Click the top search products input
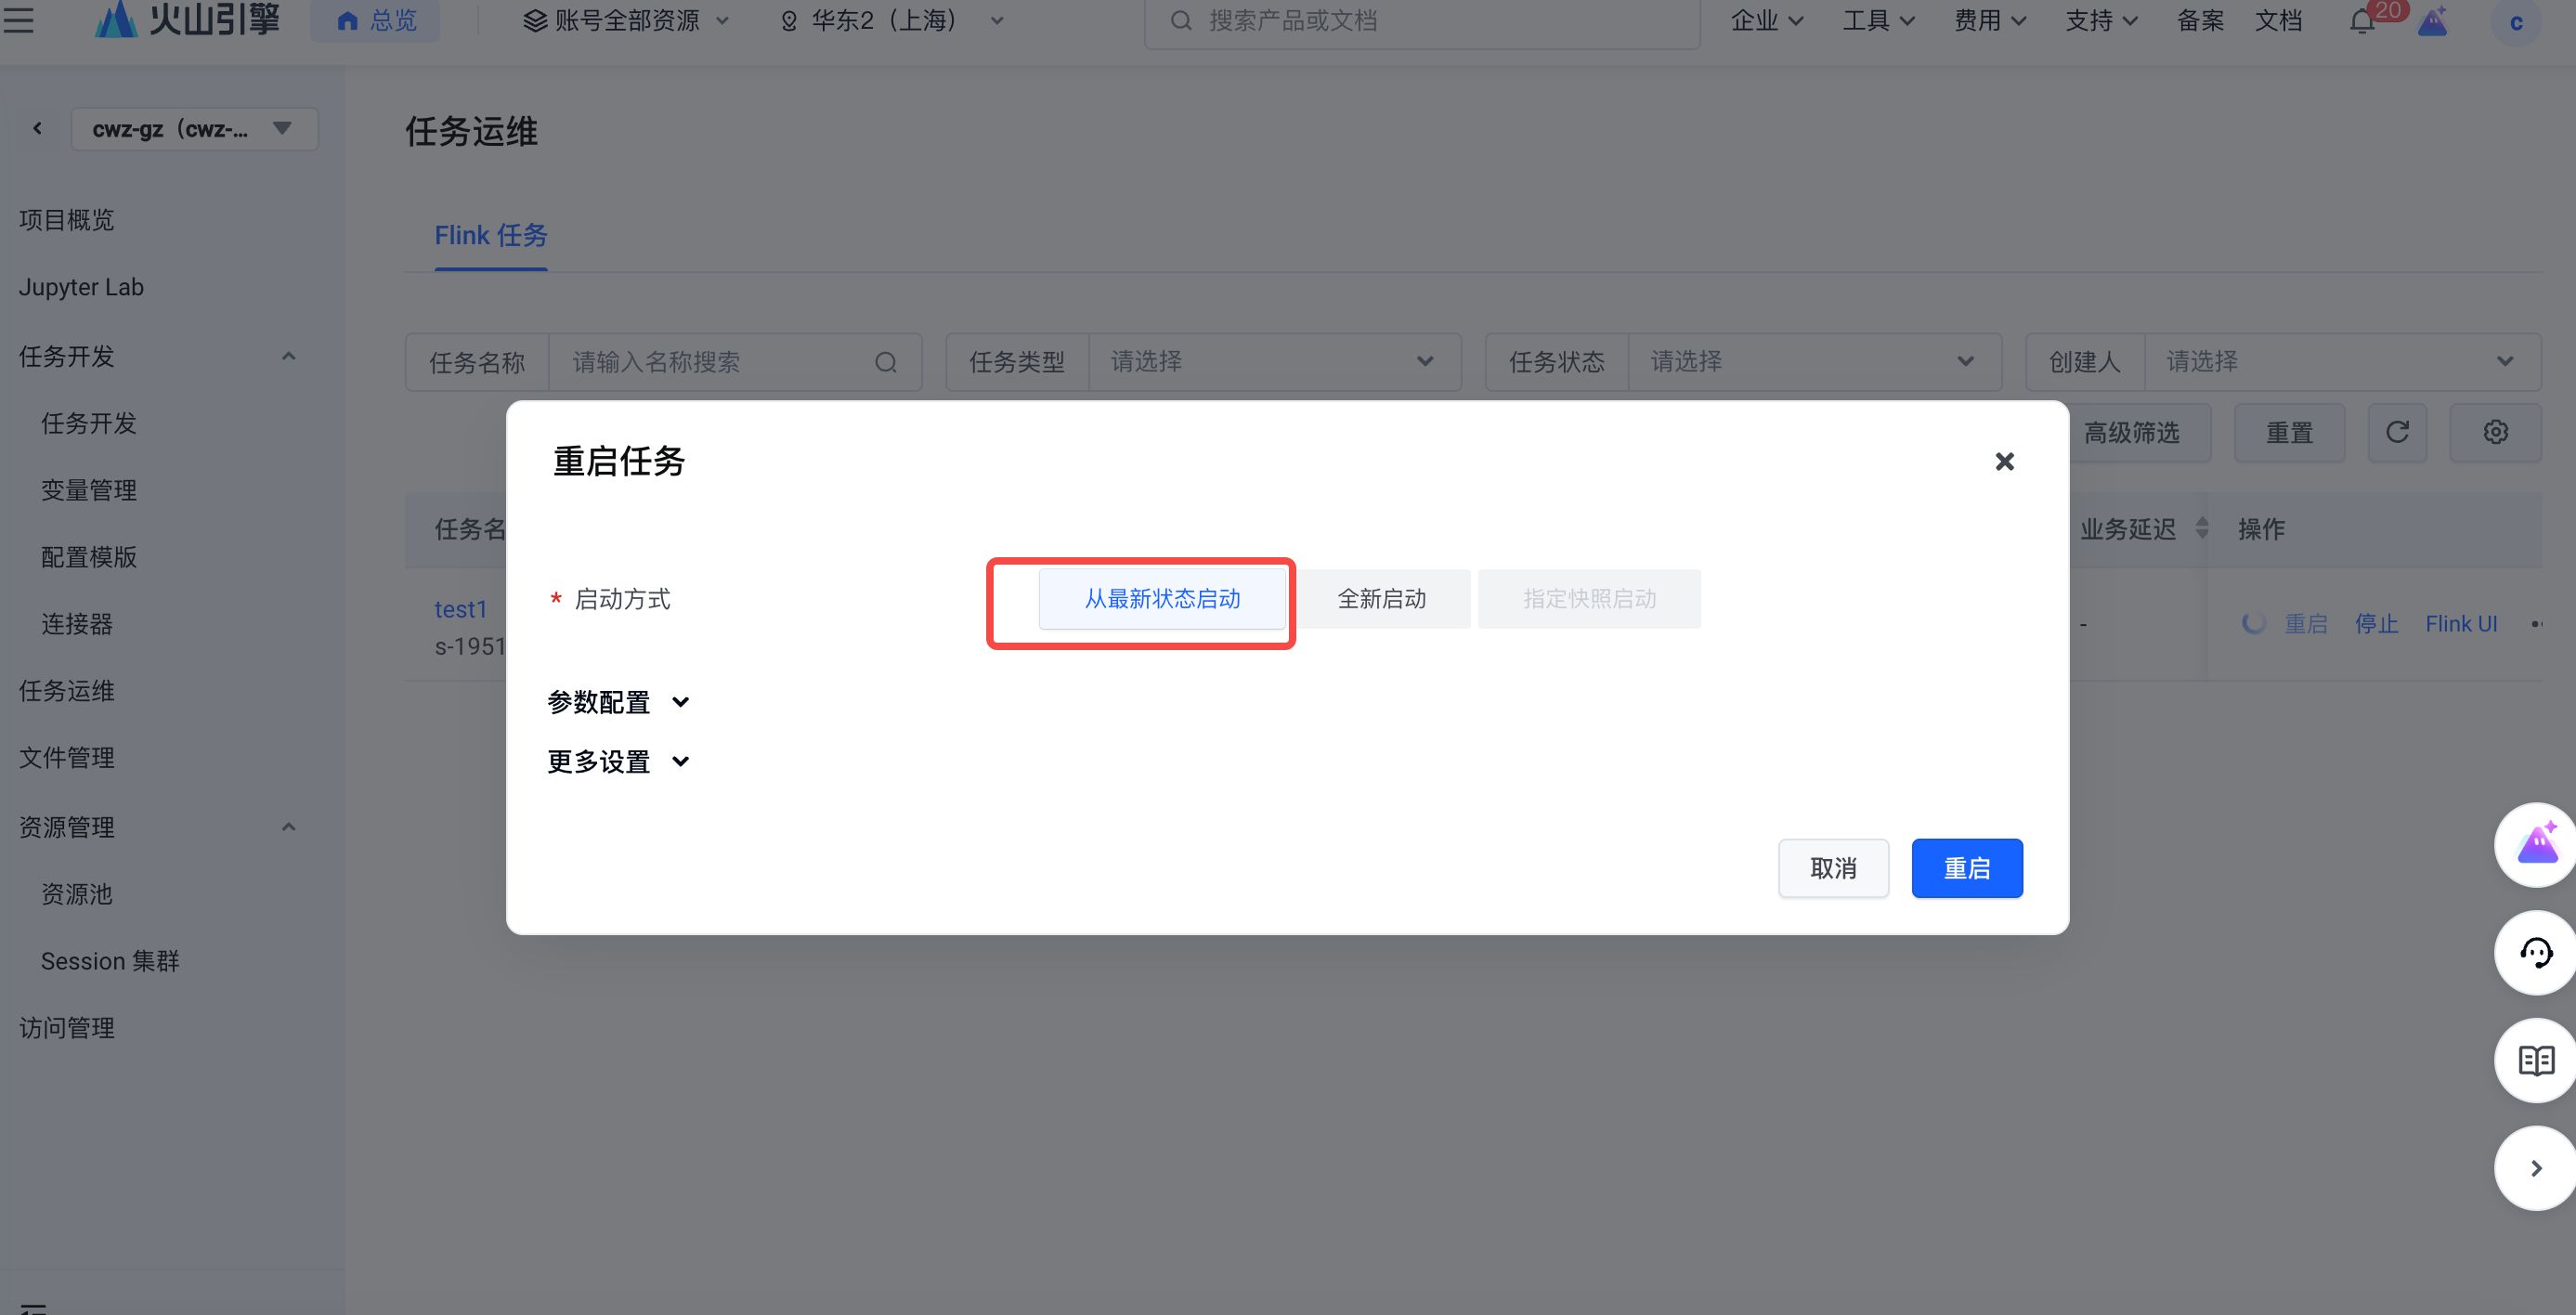 pos(1420,21)
